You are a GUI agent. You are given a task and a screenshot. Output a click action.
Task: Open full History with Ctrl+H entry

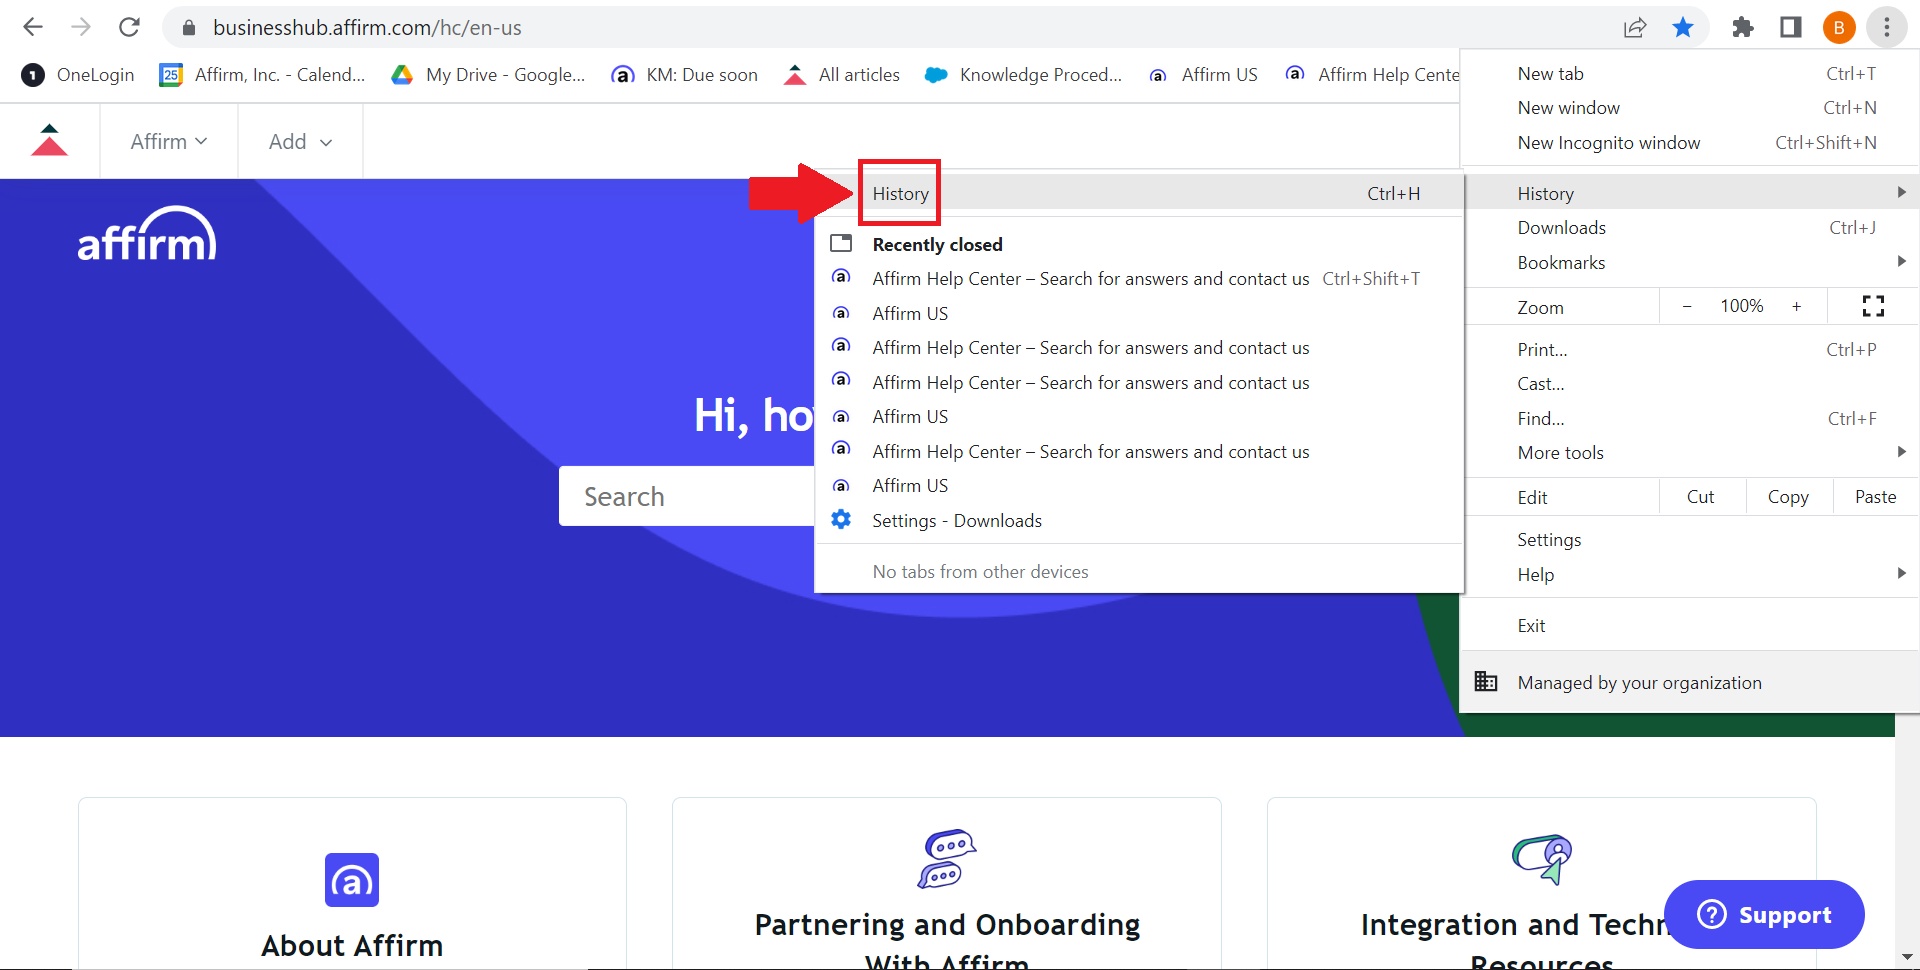pos(1140,193)
